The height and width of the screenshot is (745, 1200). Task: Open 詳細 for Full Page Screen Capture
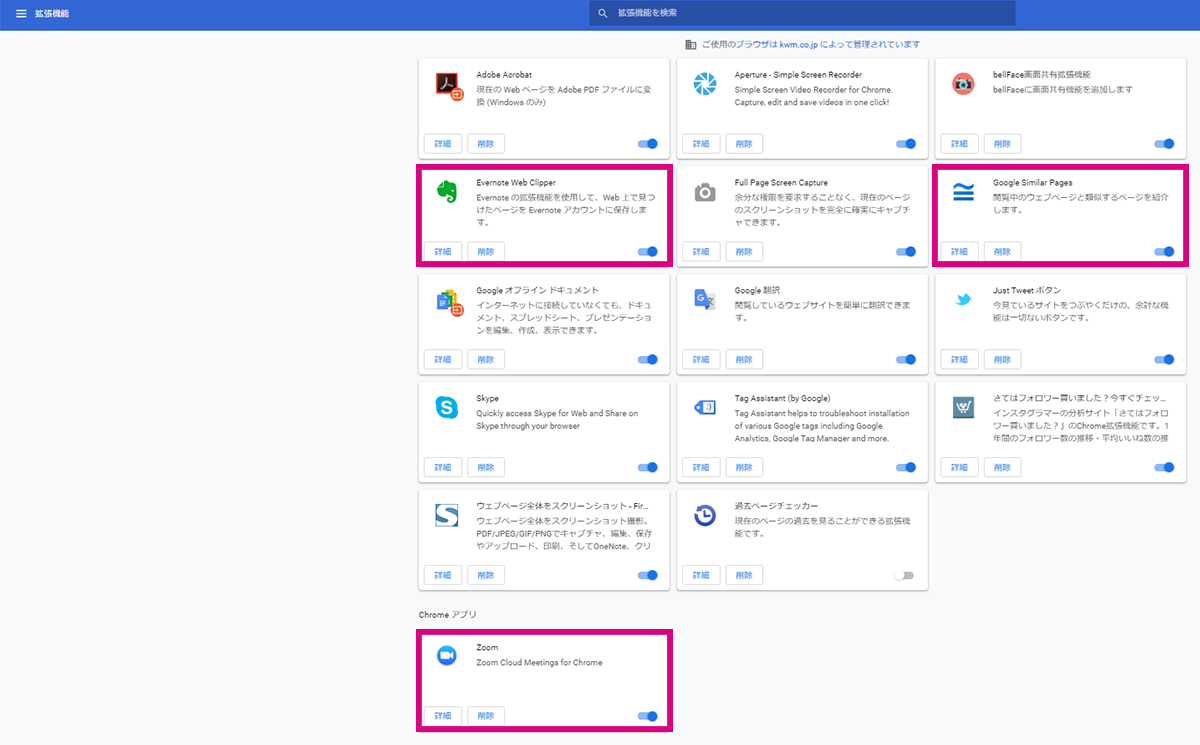pyautogui.click(x=701, y=252)
